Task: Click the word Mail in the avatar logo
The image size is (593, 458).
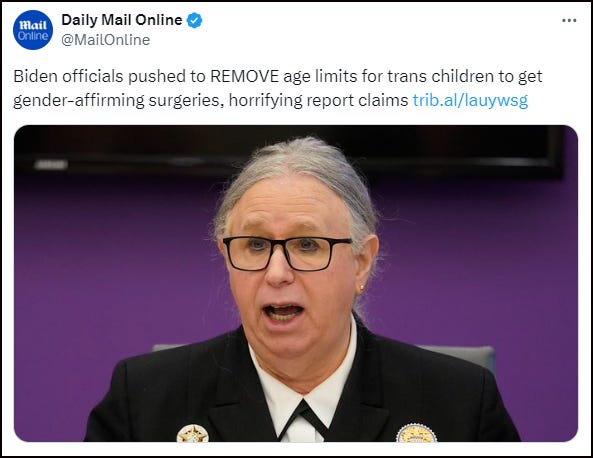Action: (x=33, y=25)
